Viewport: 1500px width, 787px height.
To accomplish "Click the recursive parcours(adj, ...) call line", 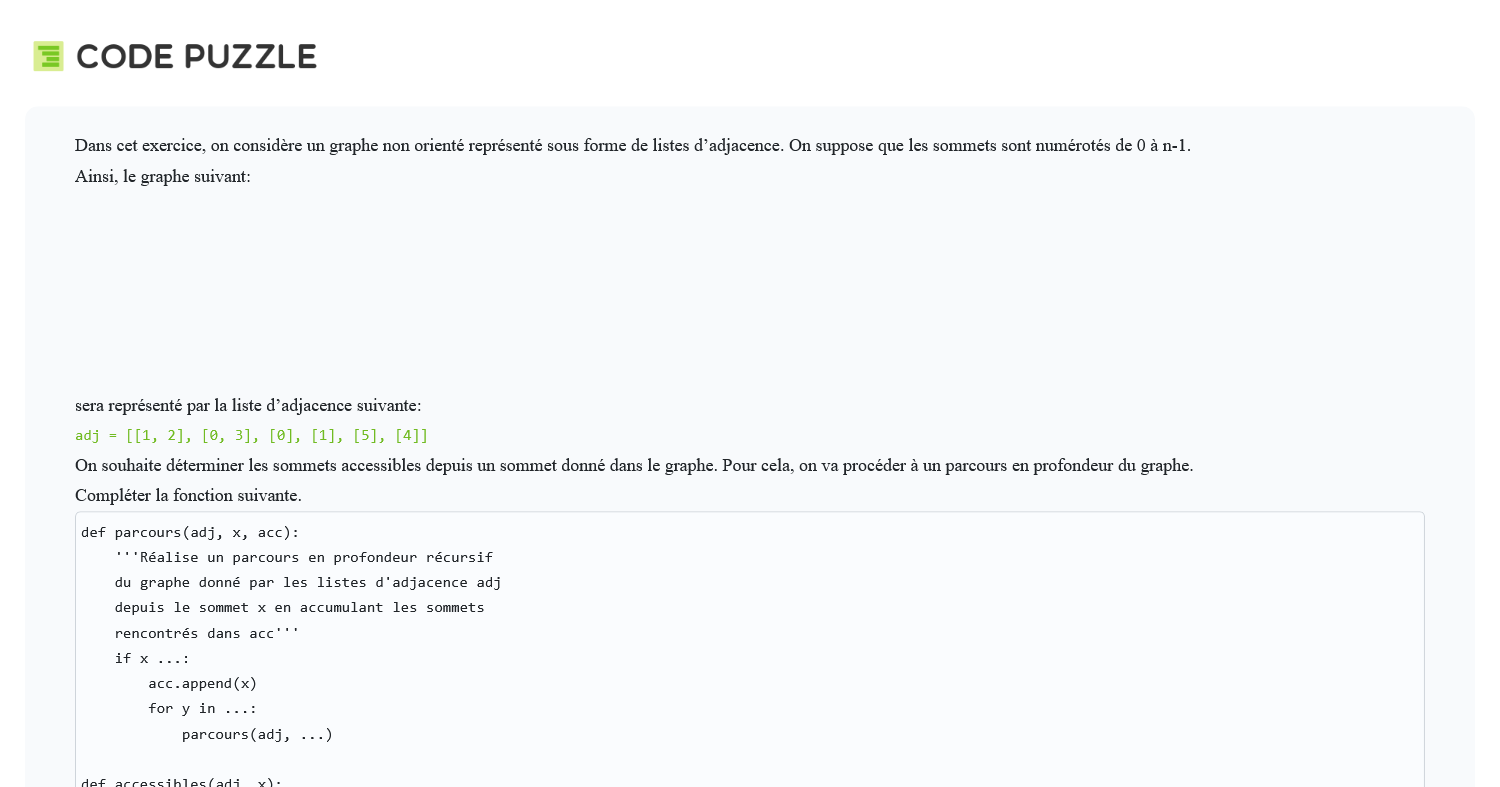I will (256, 733).
